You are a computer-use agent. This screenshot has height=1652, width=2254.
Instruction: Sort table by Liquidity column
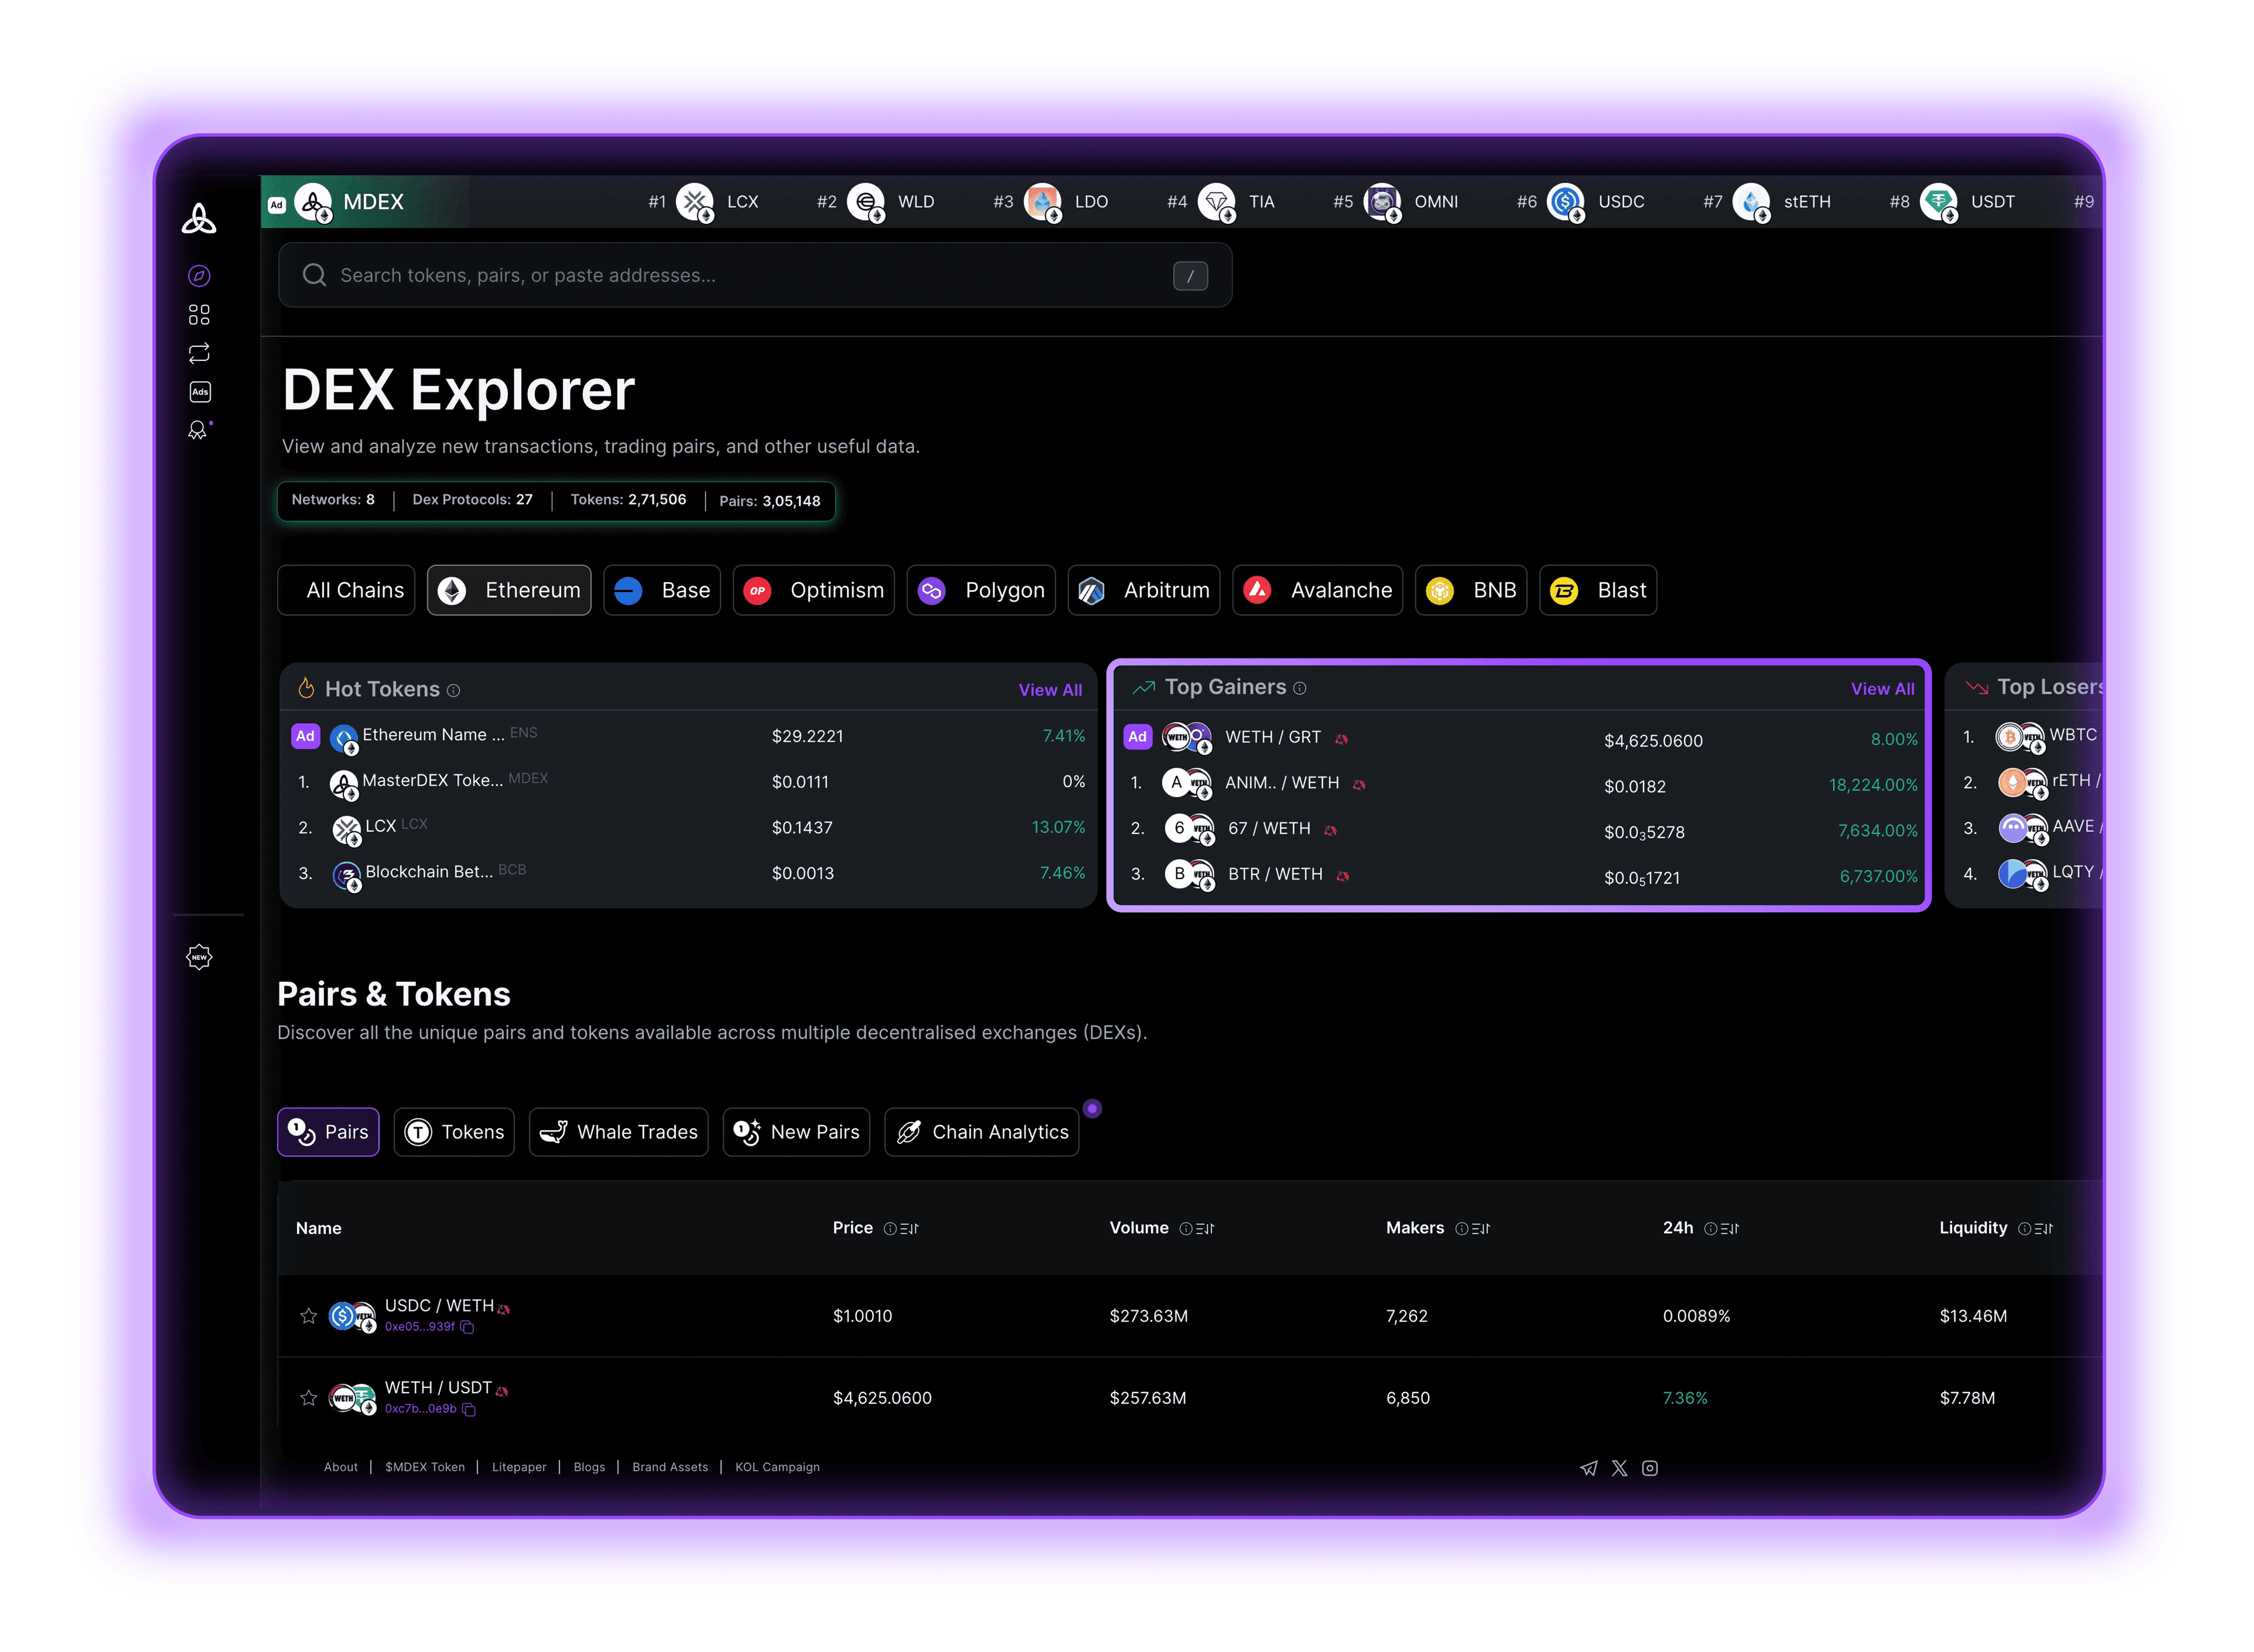coord(2043,1229)
